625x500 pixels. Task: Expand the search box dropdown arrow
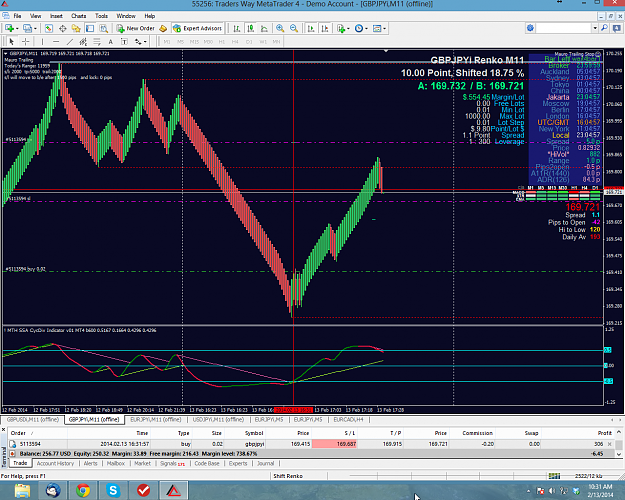coord(595,28)
